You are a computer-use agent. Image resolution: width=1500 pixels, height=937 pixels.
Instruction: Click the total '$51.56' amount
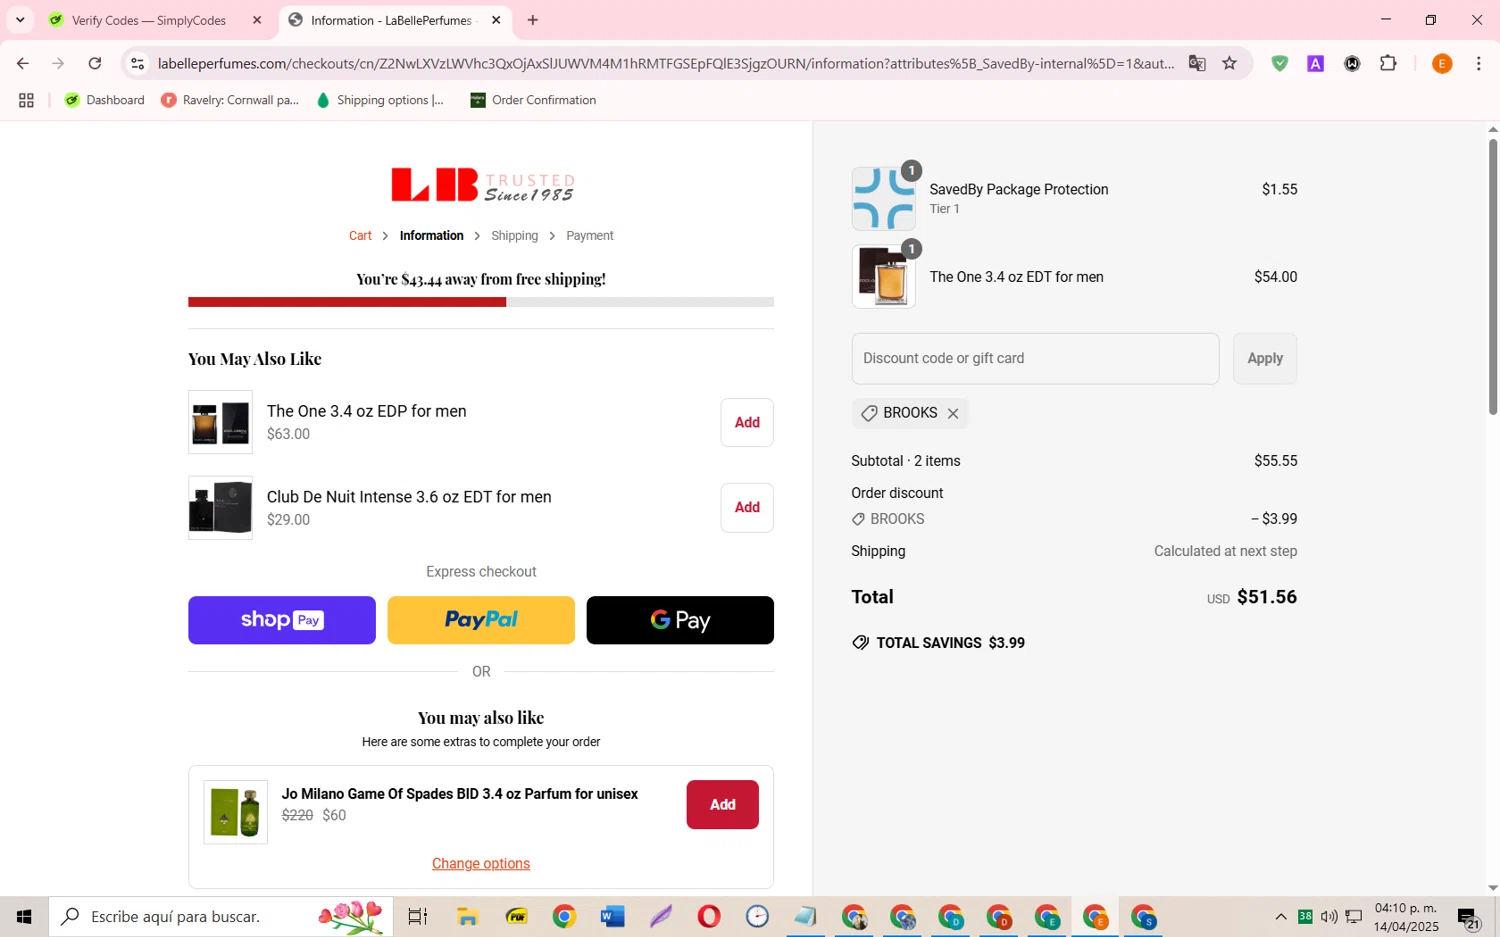pos(1267,597)
